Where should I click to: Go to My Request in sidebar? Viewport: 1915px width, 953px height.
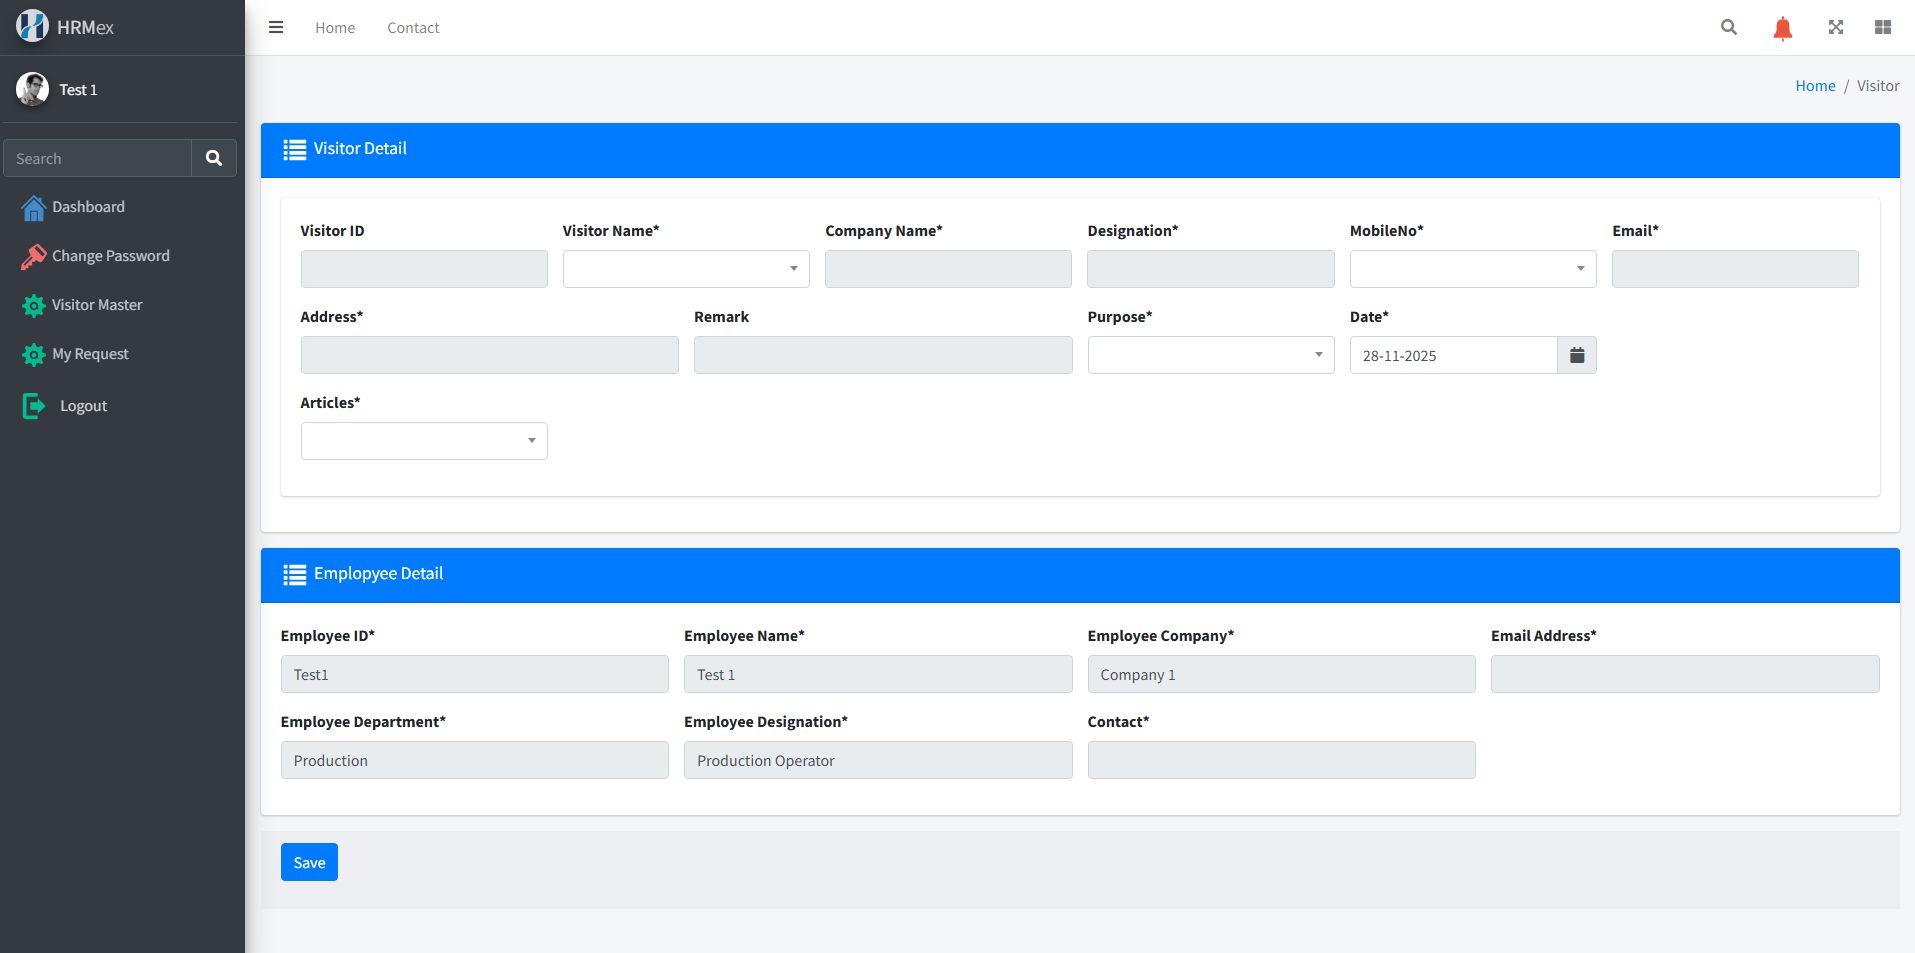[x=90, y=354]
